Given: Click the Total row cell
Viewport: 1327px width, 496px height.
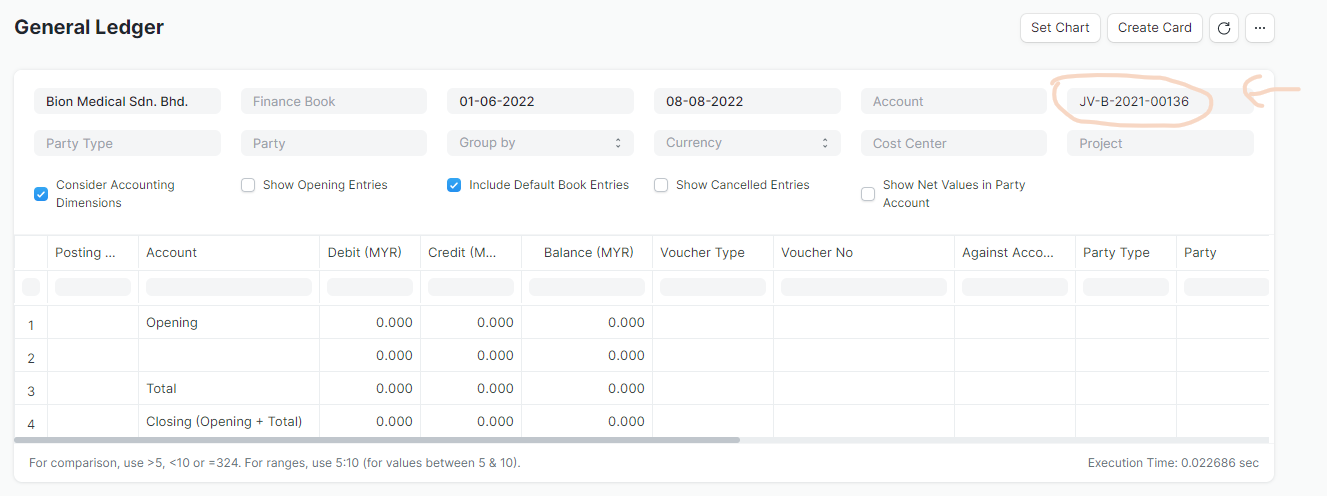Looking at the screenshot, I should coord(229,388).
